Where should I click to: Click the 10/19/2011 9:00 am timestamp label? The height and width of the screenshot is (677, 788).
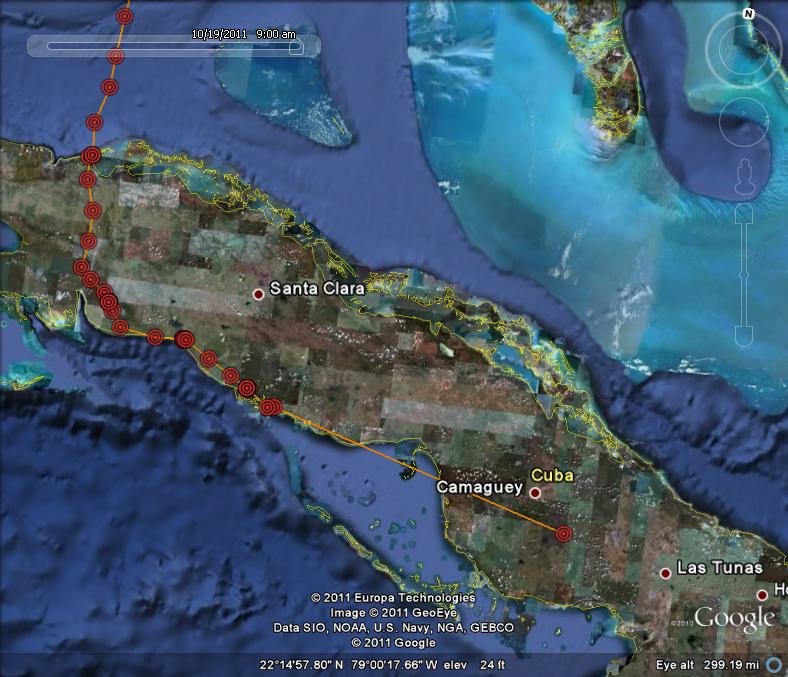pyautogui.click(x=243, y=33)
